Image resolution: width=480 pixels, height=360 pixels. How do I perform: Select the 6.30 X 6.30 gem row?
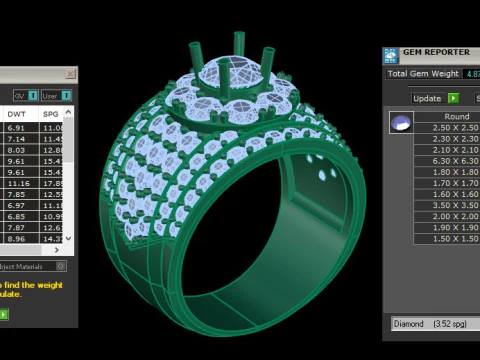pyautogui.click(x=447, y=161)
